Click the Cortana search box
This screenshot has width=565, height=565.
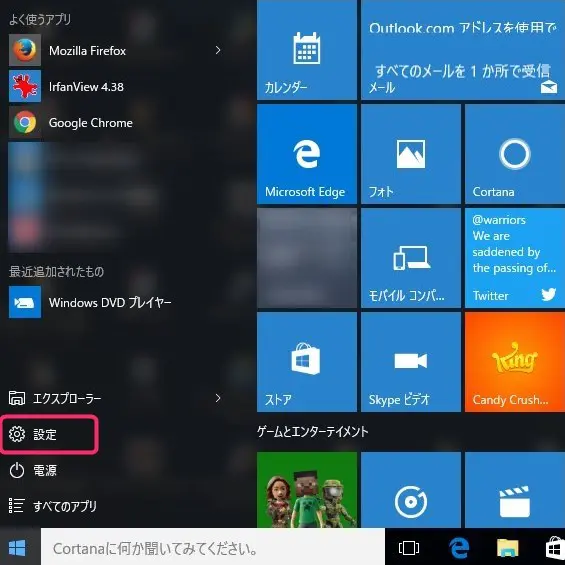click(213, 548)
